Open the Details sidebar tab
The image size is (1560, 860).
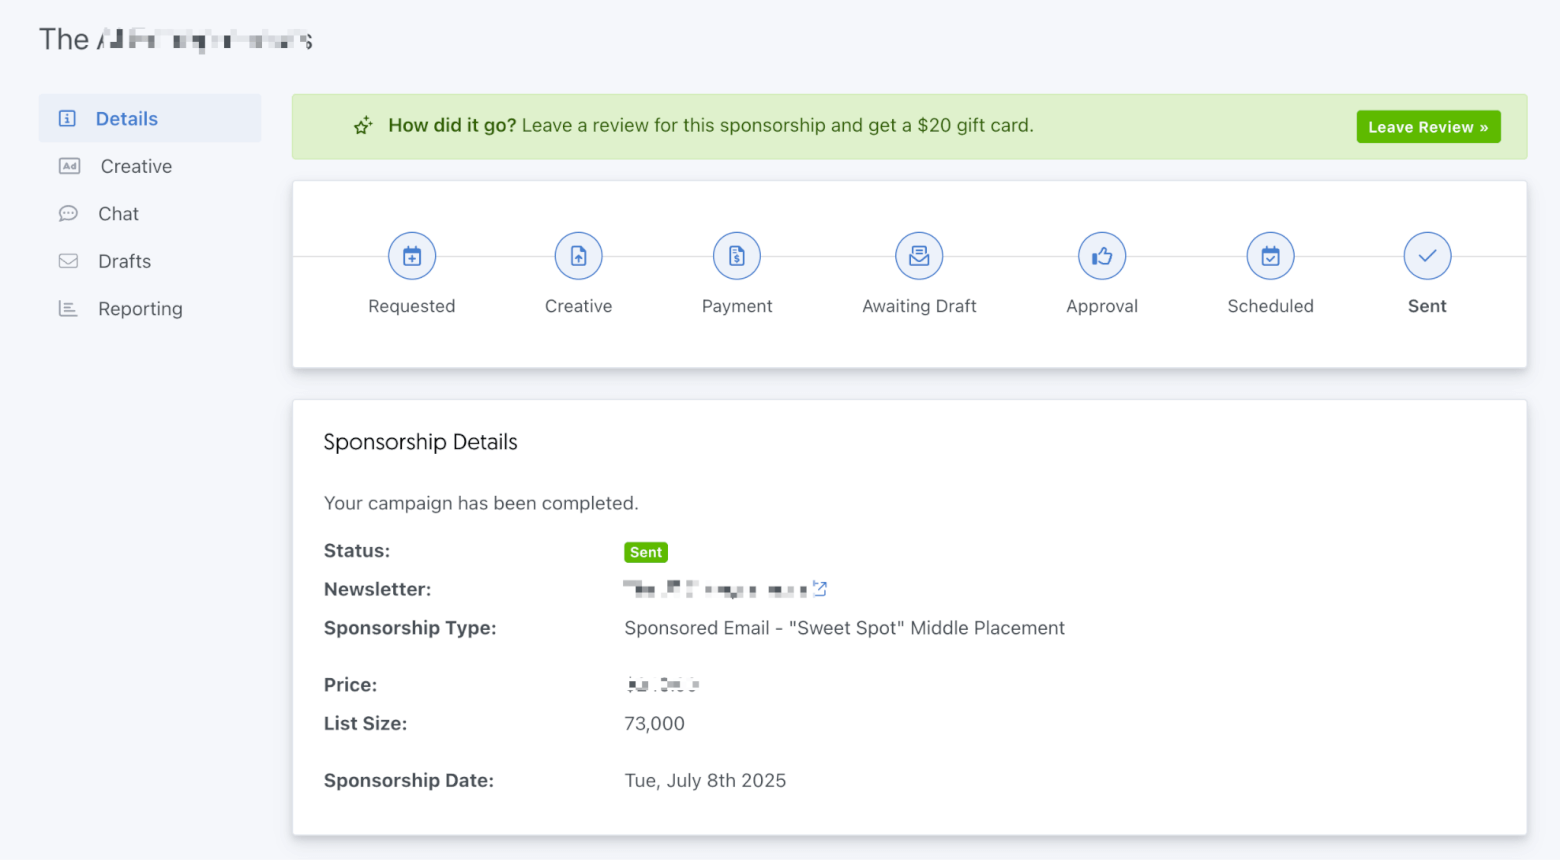tap(127, 119)
